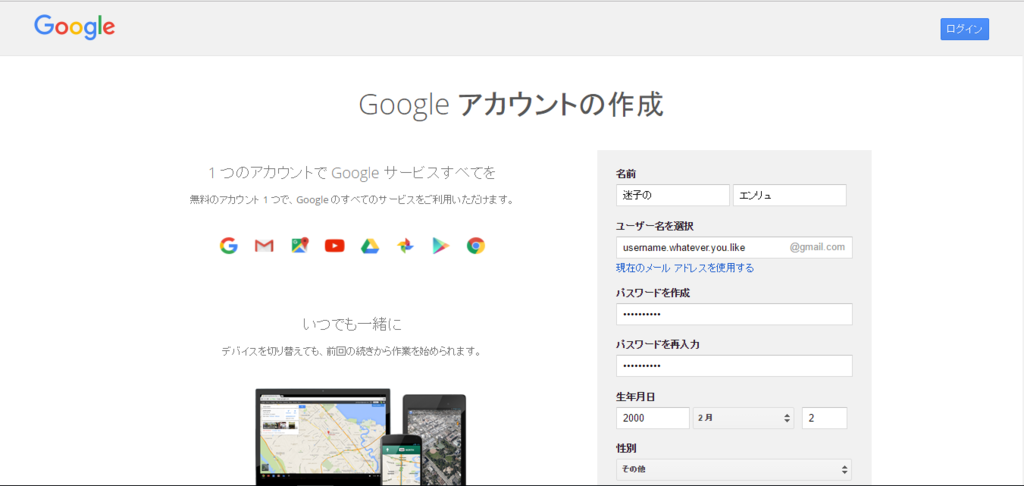Click the Google アカウントの作成 heading

tap(511, 105)
